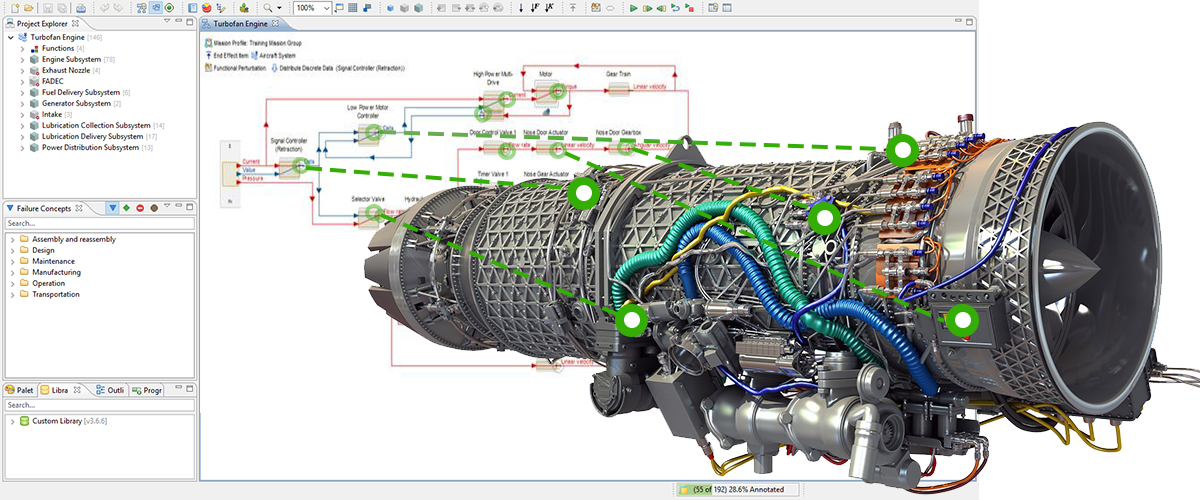Screen dimensions: 1200x500
Task: Click the Open folder icon in toolbar
Action: [x=30, y=8]
